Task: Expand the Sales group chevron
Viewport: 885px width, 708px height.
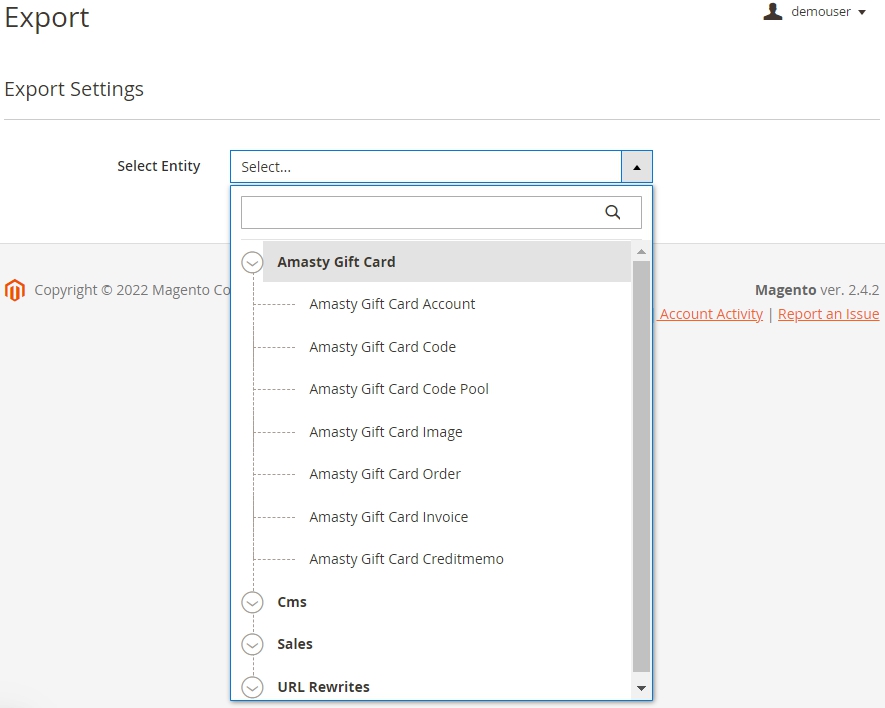Action: click(x=252, y=644)
